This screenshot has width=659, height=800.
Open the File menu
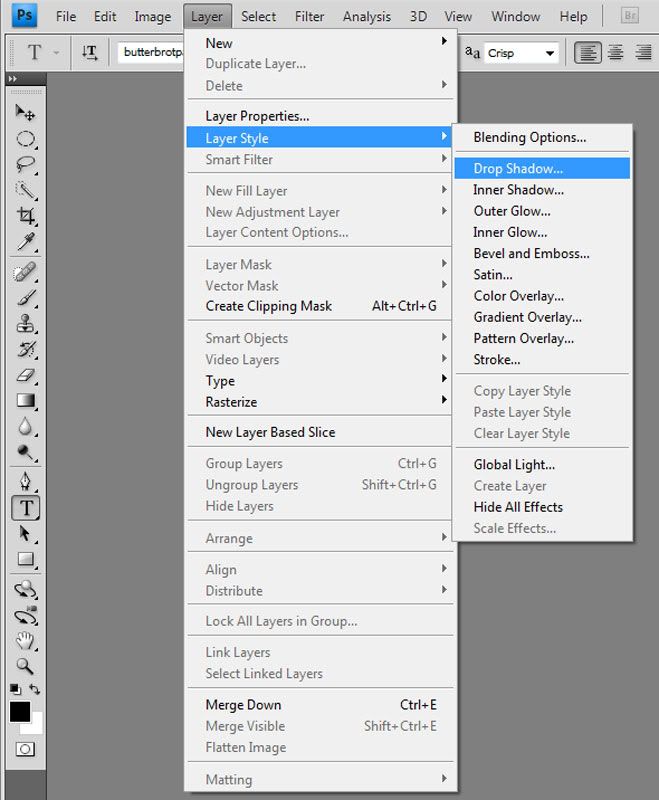66,17
